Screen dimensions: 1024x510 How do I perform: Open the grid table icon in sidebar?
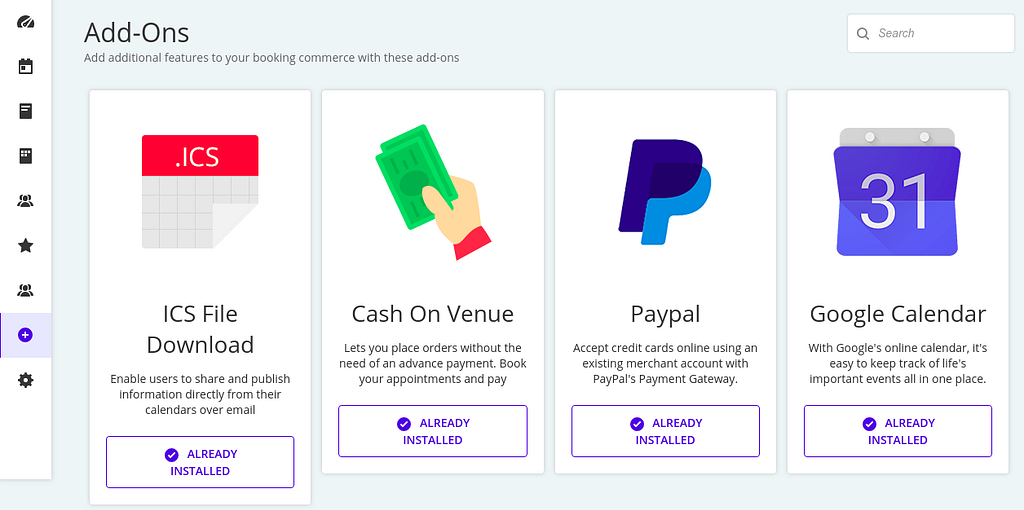(x=26, y=156)
